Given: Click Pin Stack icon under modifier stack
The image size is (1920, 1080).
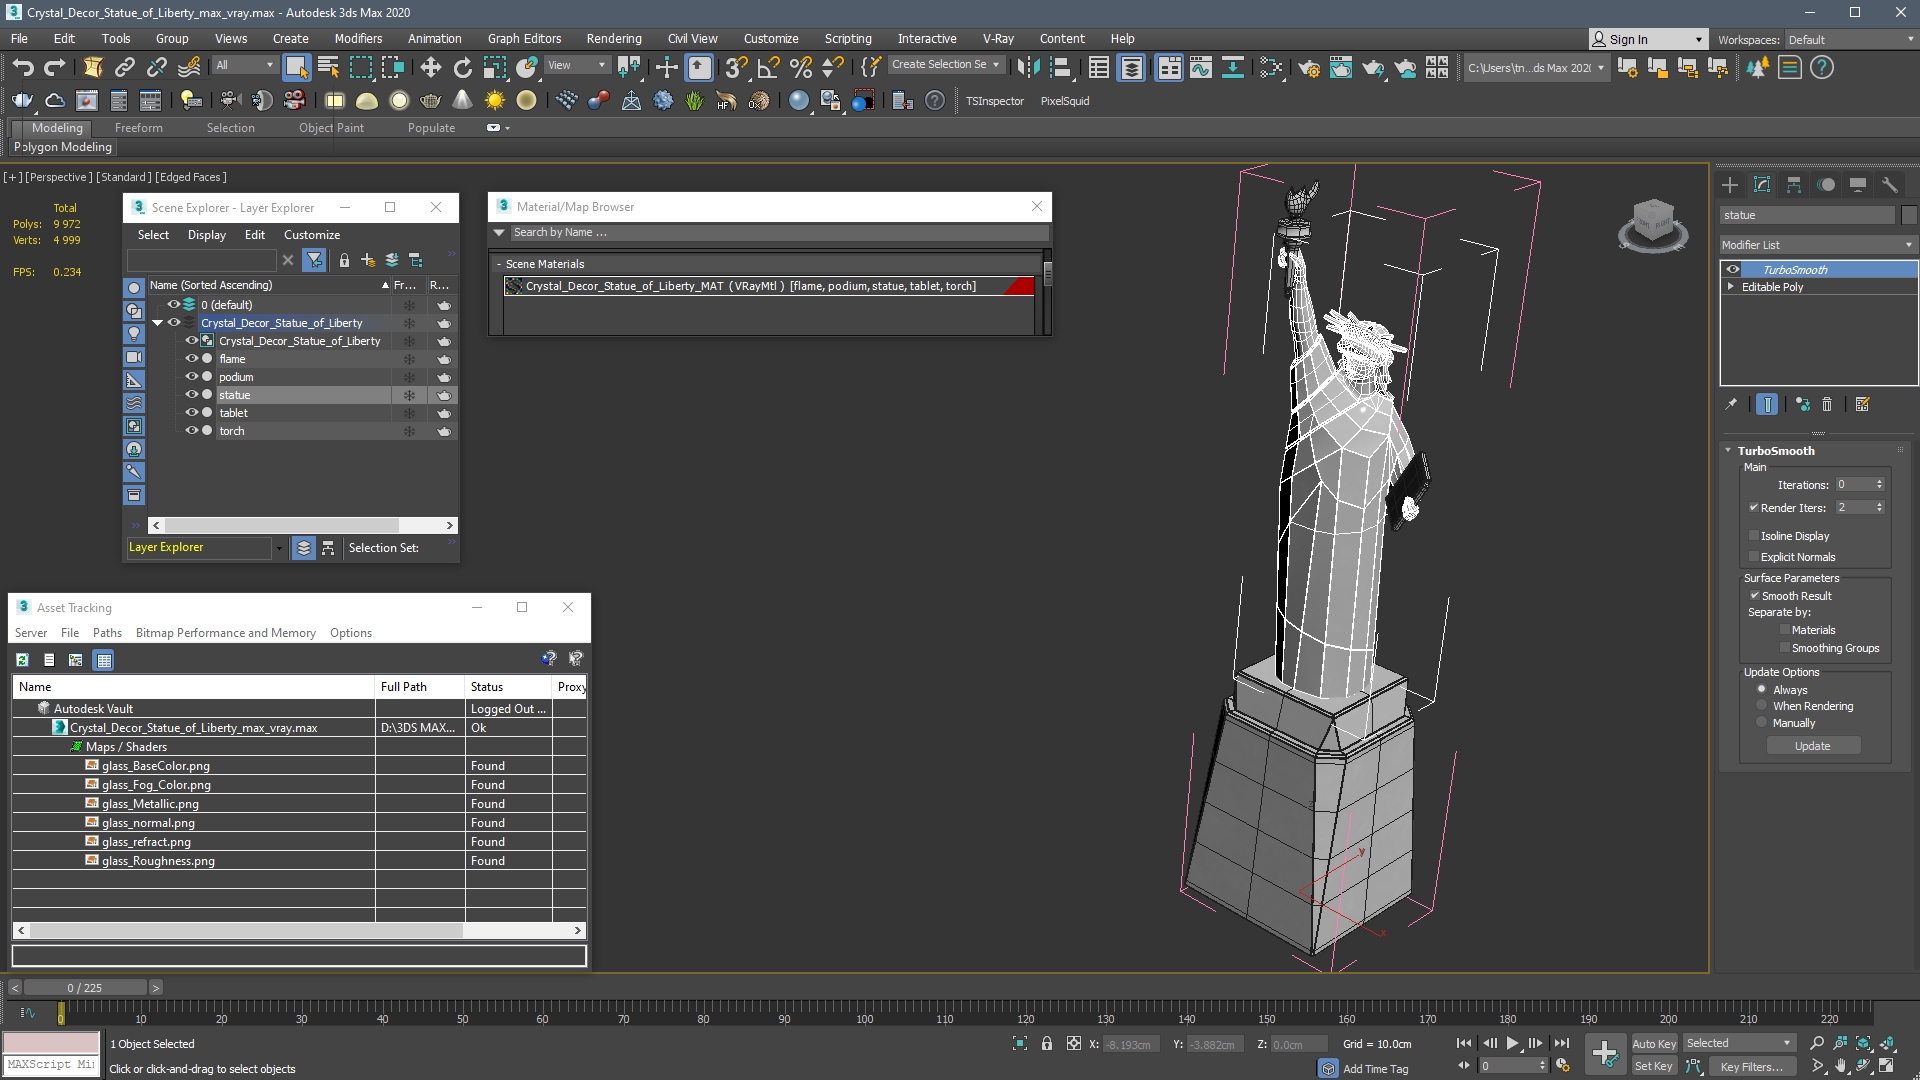Looking at the screenshot, I should (x=1731, y=404).
